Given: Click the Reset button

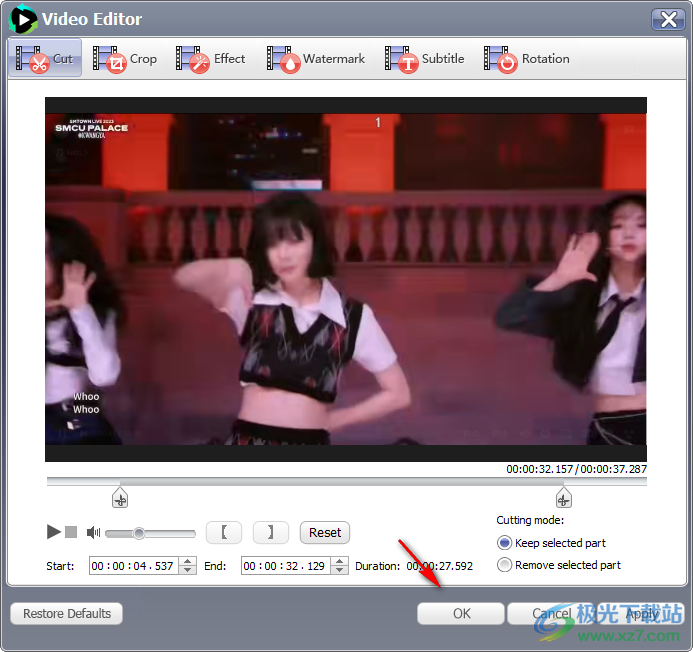Looking at the screenshot, I should (324, 532).
